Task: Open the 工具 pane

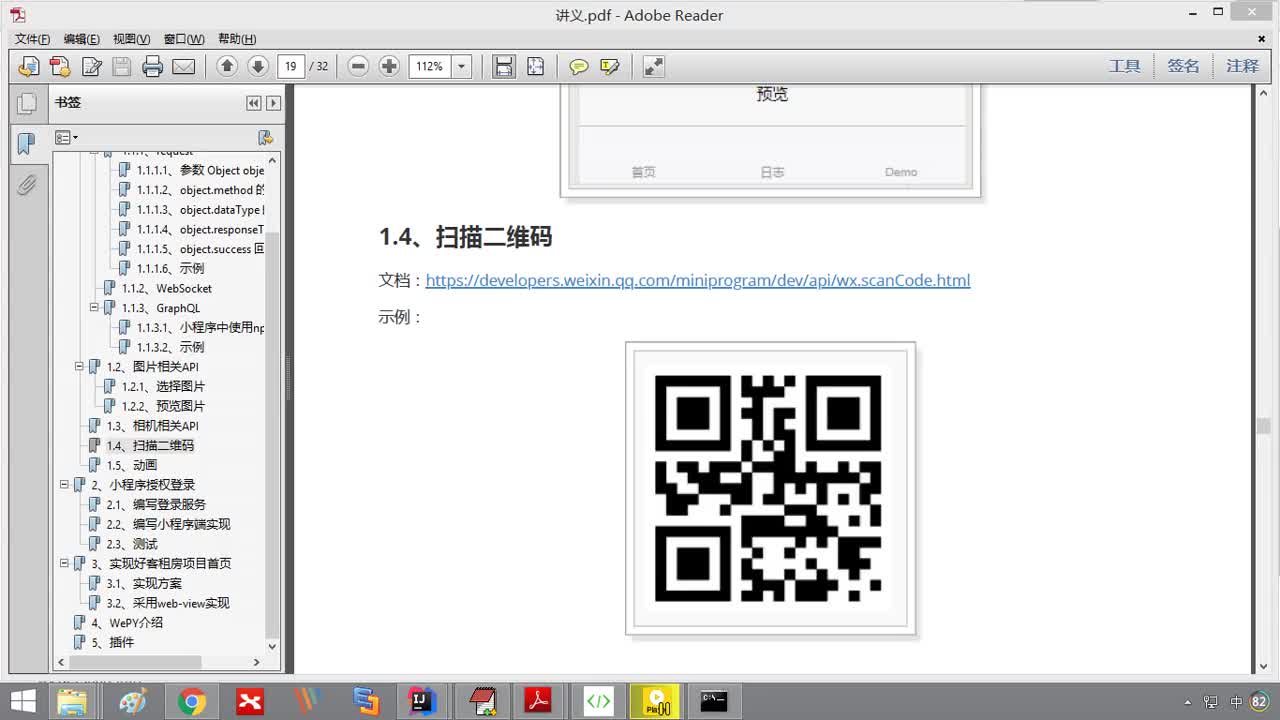Action: [x=1124, y=66]
